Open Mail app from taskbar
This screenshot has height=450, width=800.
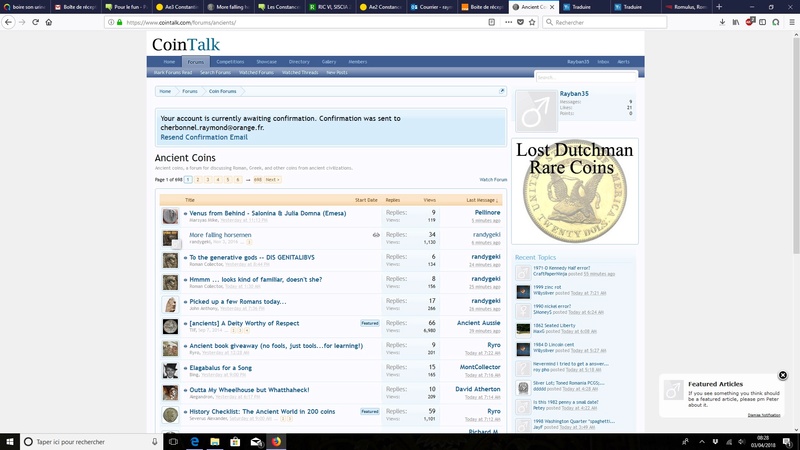pyautogui.click(x=256, y=442)
